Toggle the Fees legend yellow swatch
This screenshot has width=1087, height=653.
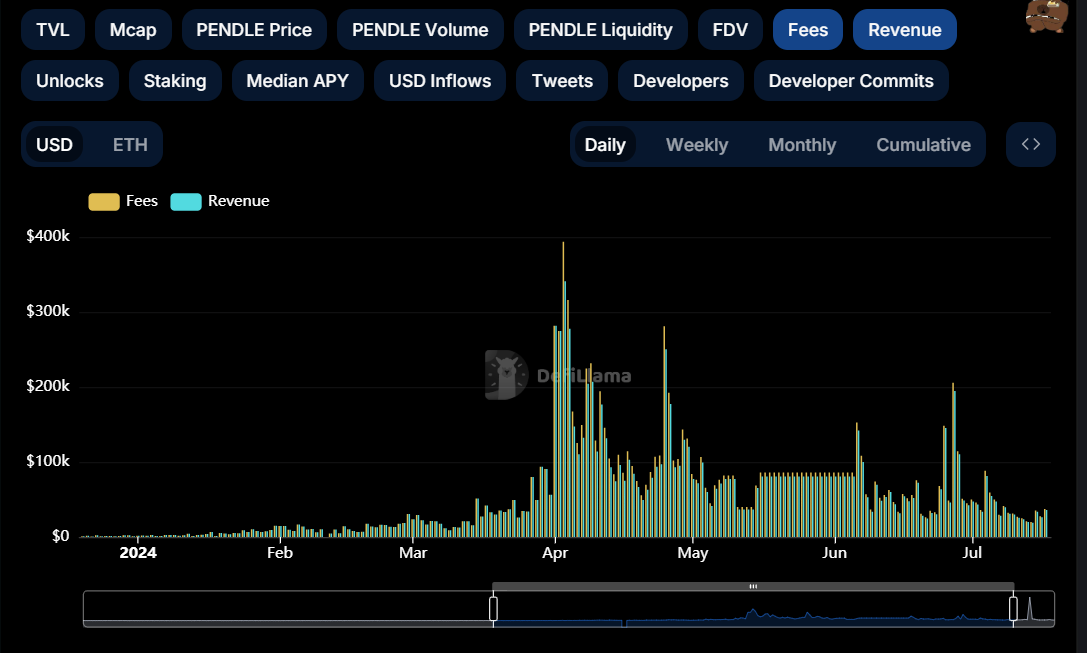(x=103, y=201)
